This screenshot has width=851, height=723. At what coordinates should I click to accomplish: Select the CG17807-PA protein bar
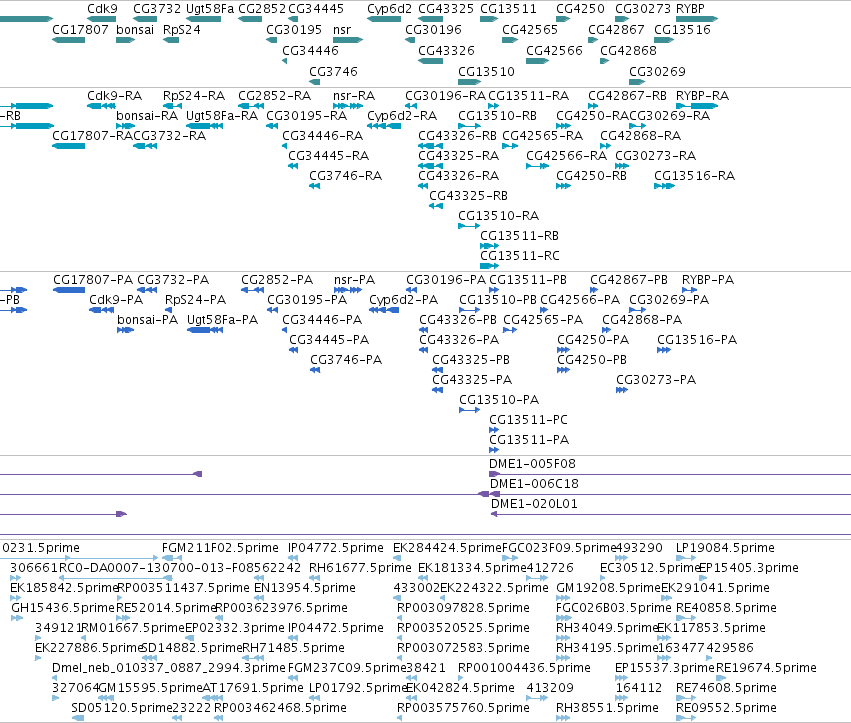[69, 290]
